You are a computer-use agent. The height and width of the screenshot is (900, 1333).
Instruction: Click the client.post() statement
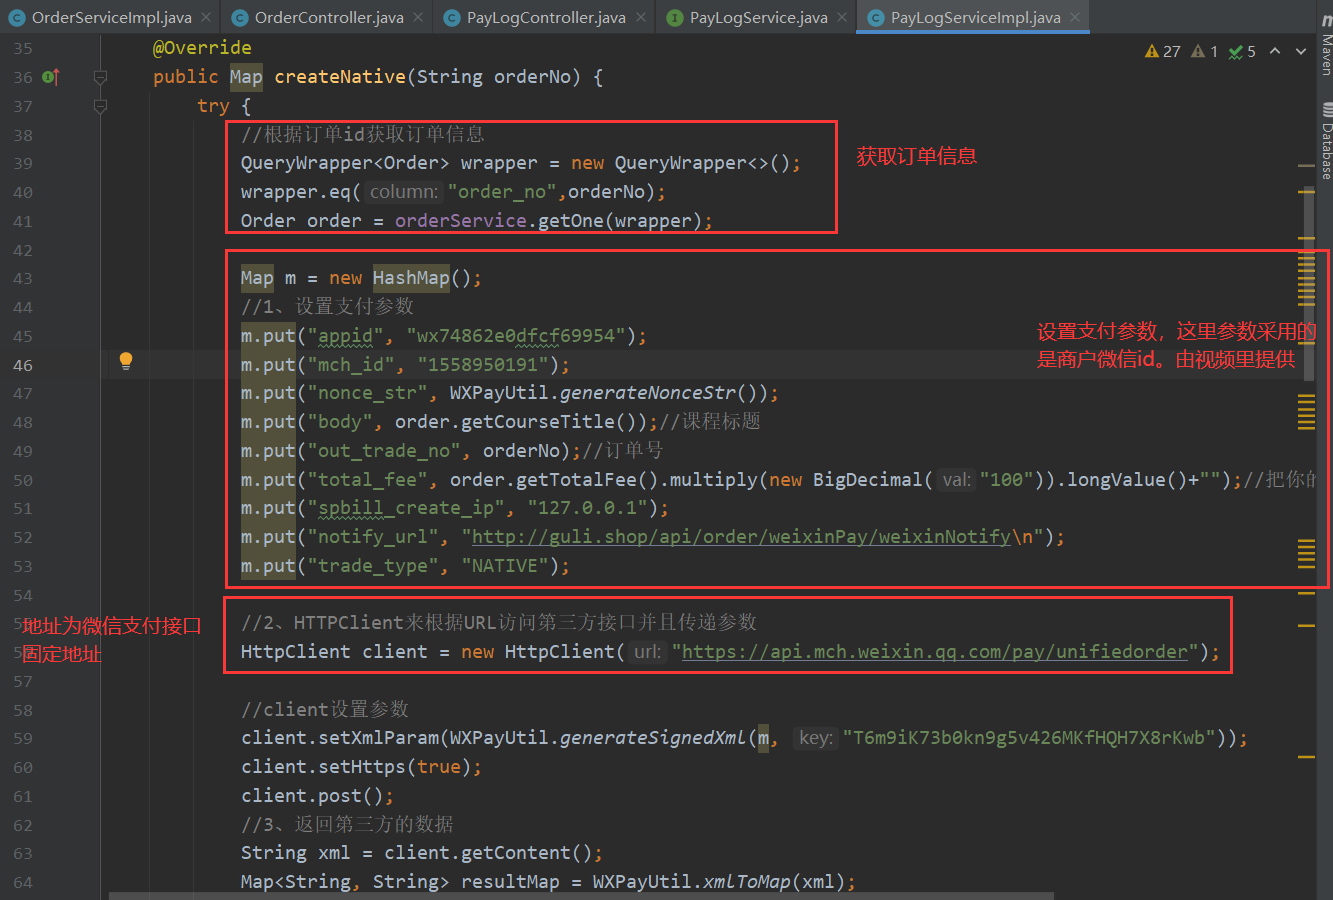317,796
